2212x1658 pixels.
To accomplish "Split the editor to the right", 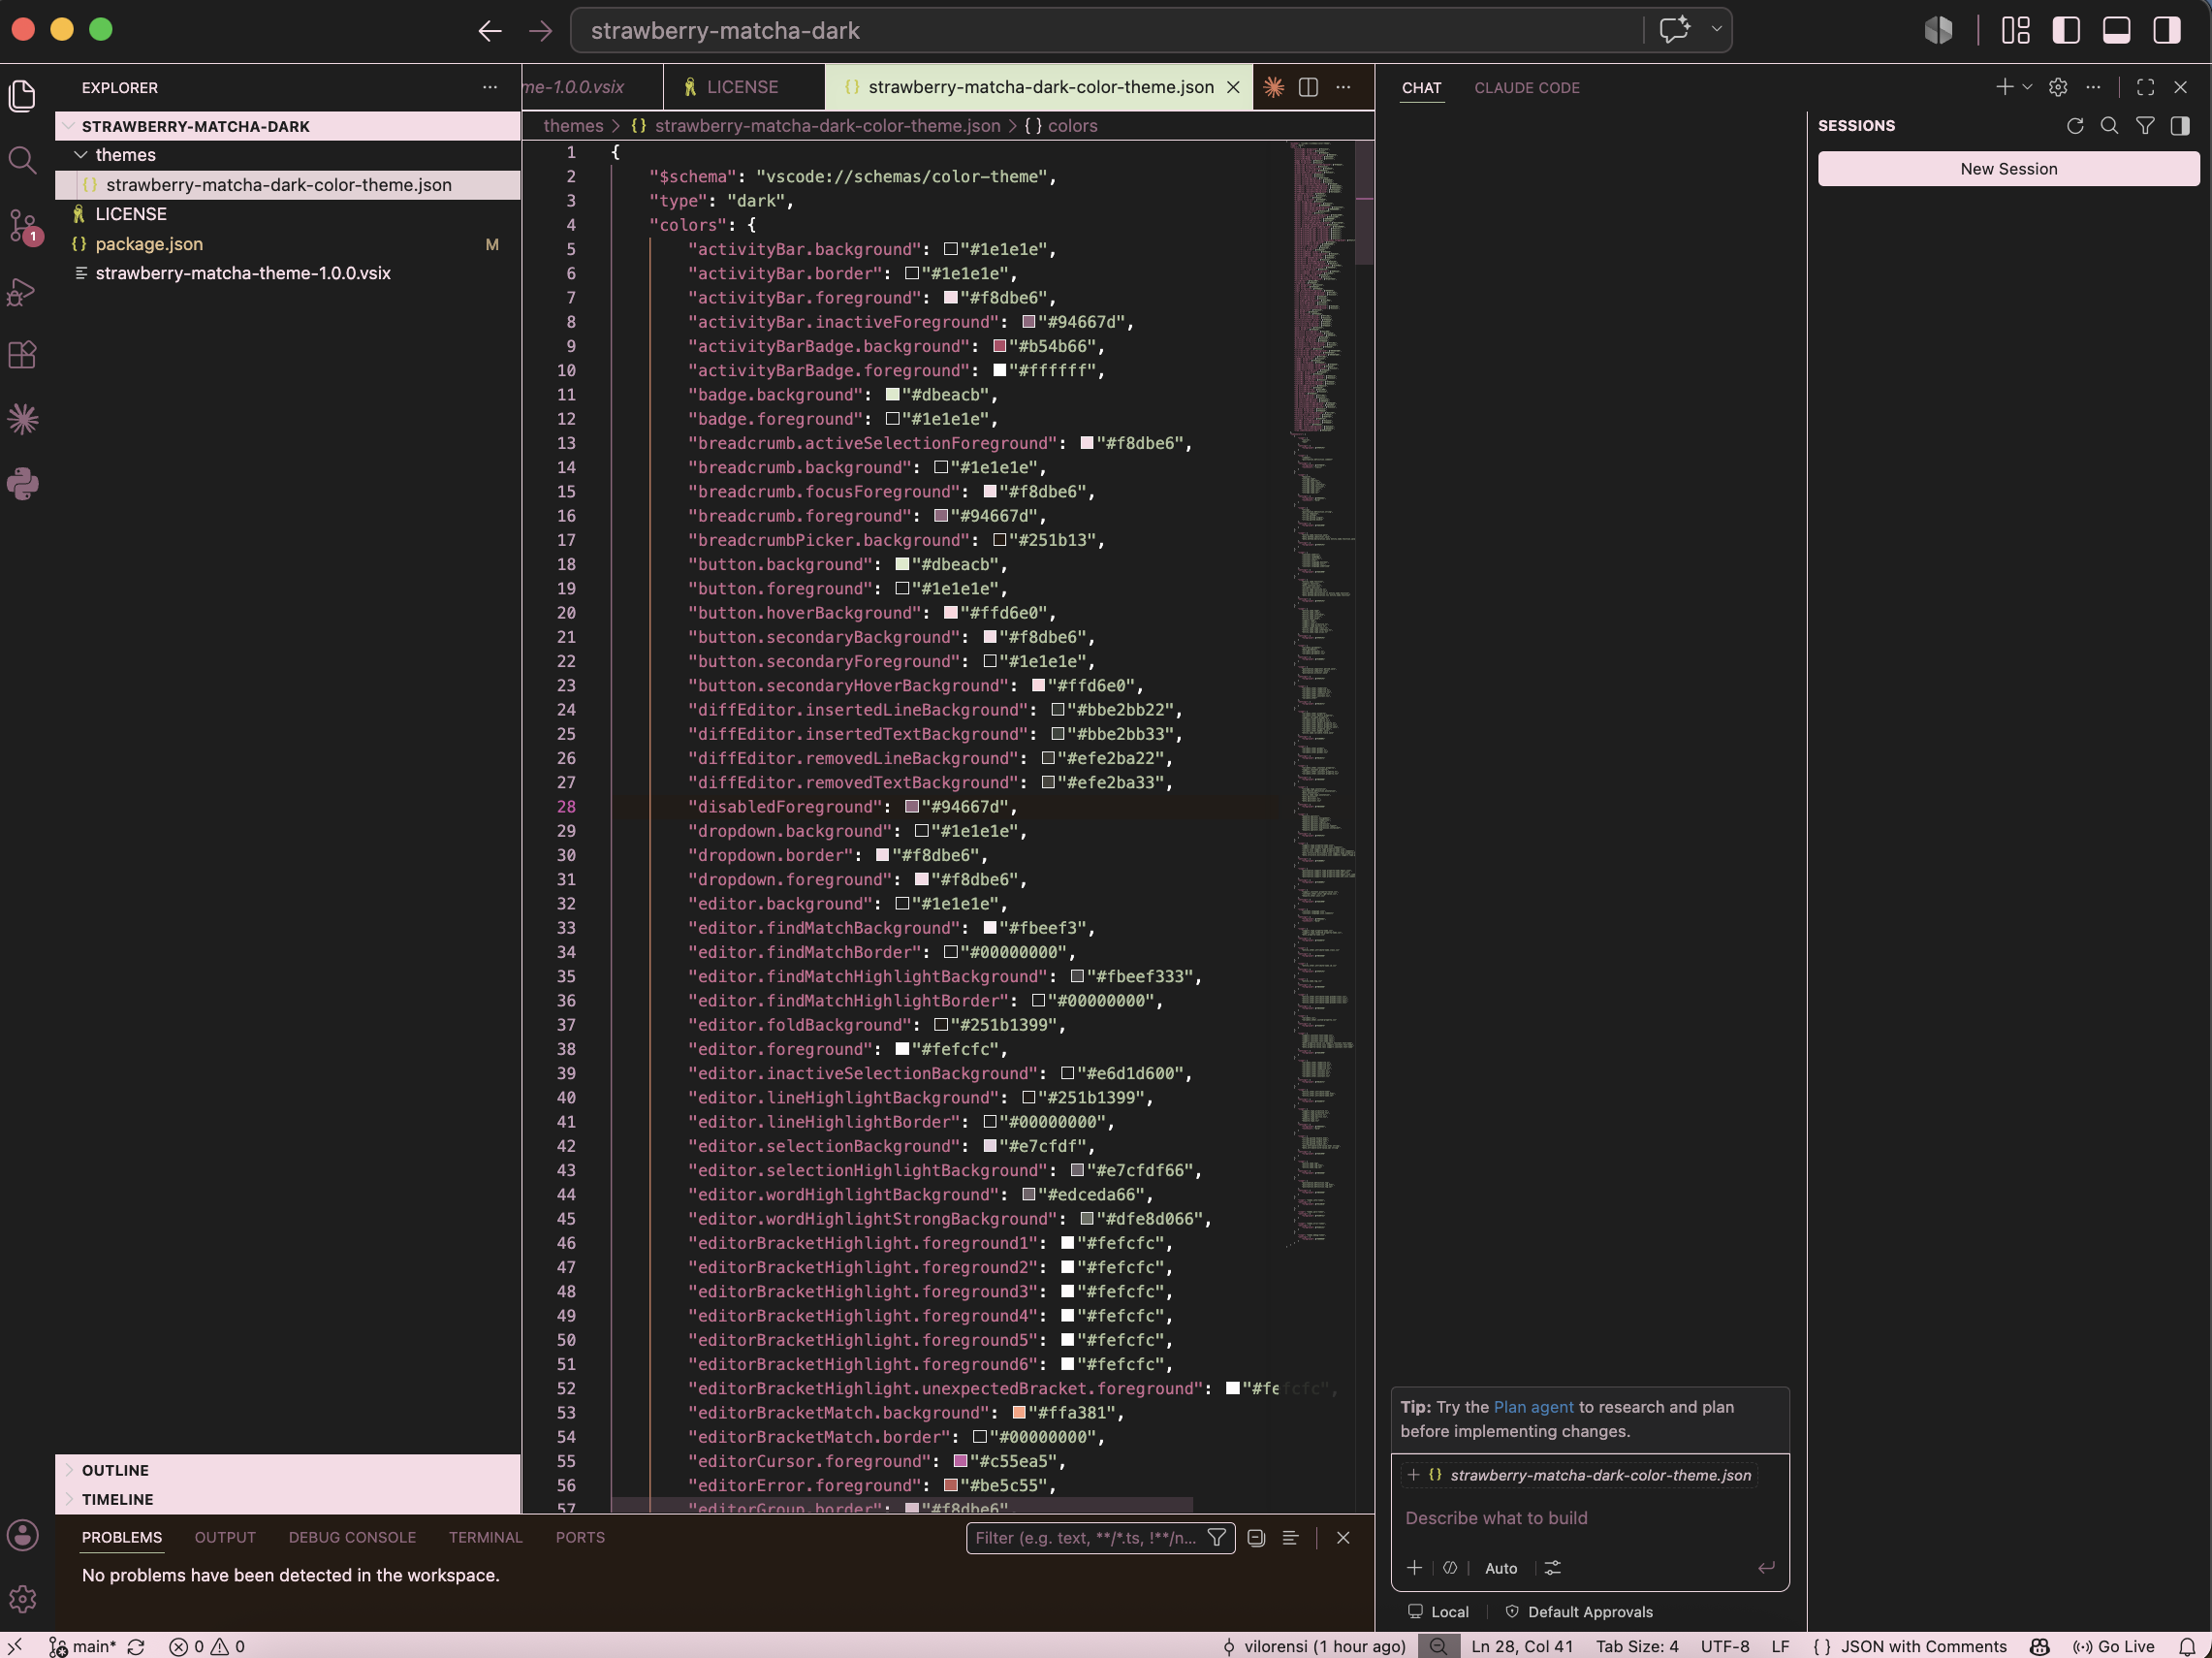I will point(1308,87).
